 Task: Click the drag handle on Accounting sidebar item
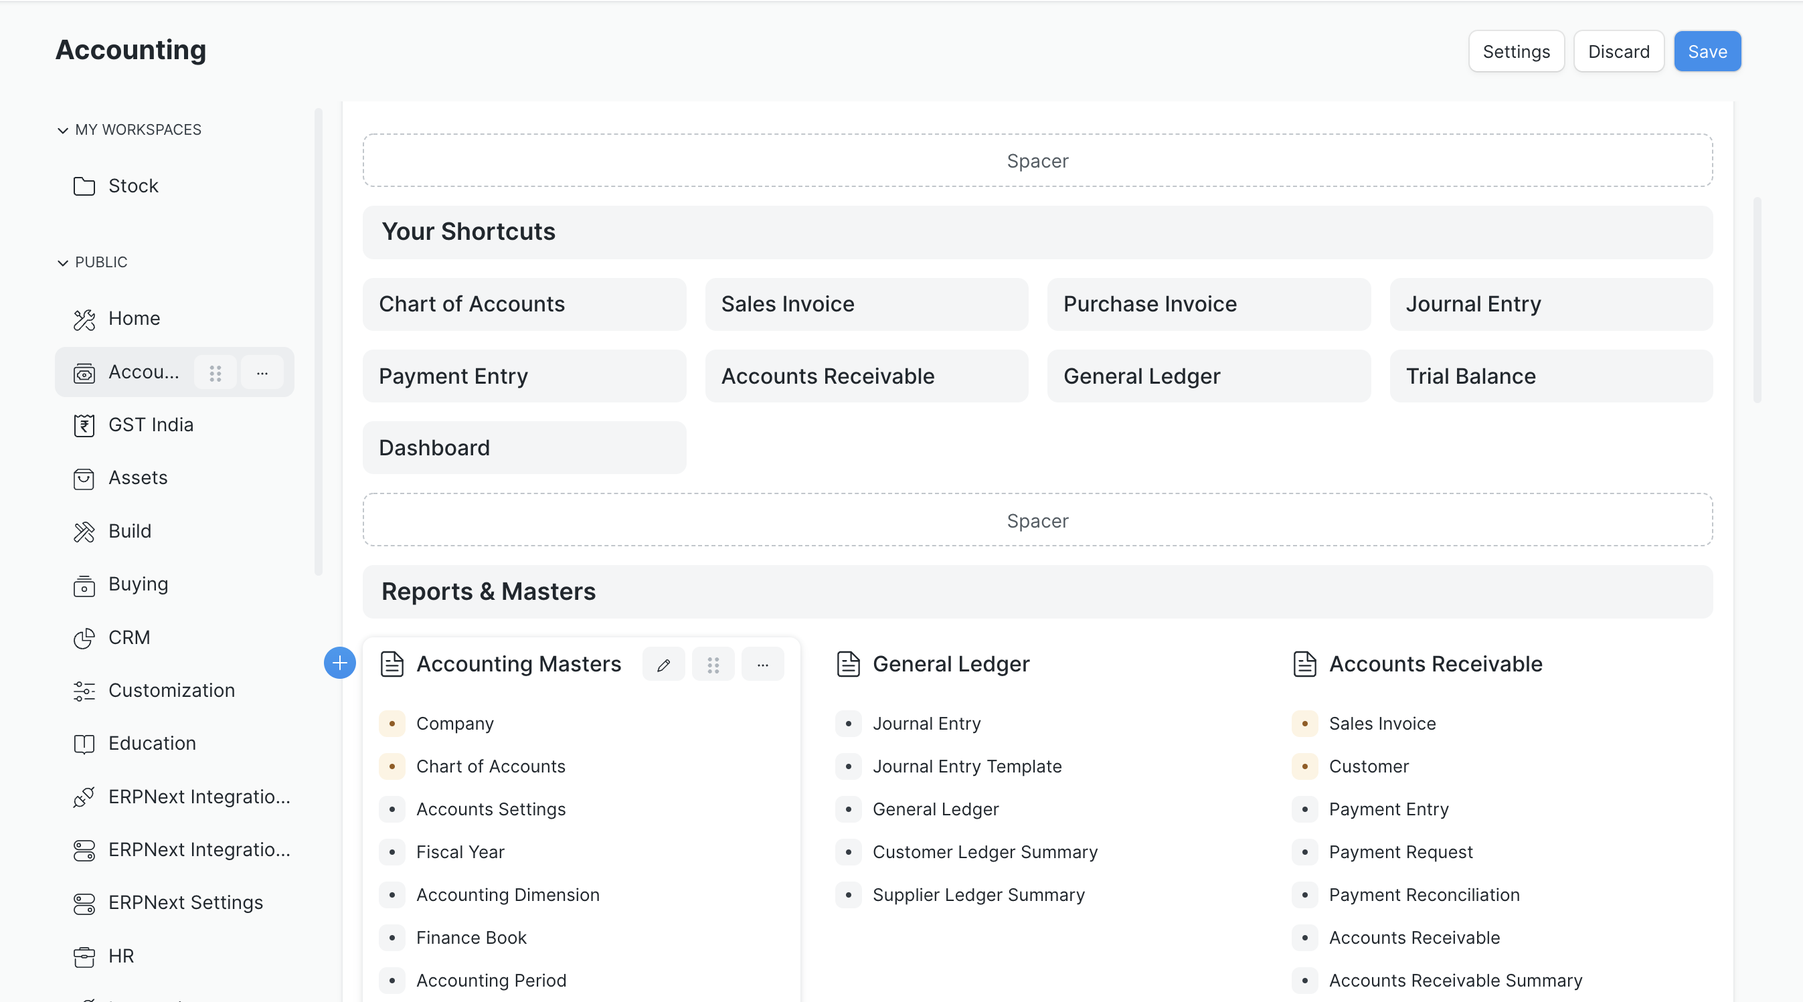pos(215,373)
